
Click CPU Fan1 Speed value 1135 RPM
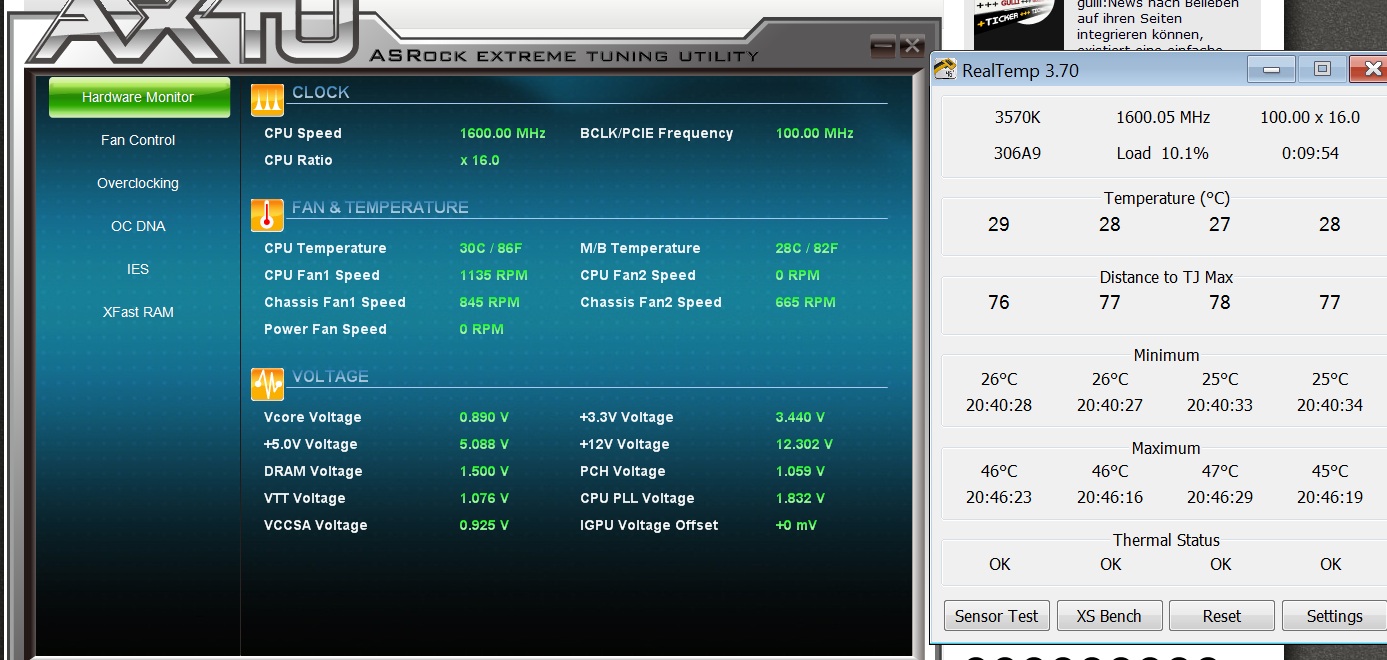pos(493,275)
